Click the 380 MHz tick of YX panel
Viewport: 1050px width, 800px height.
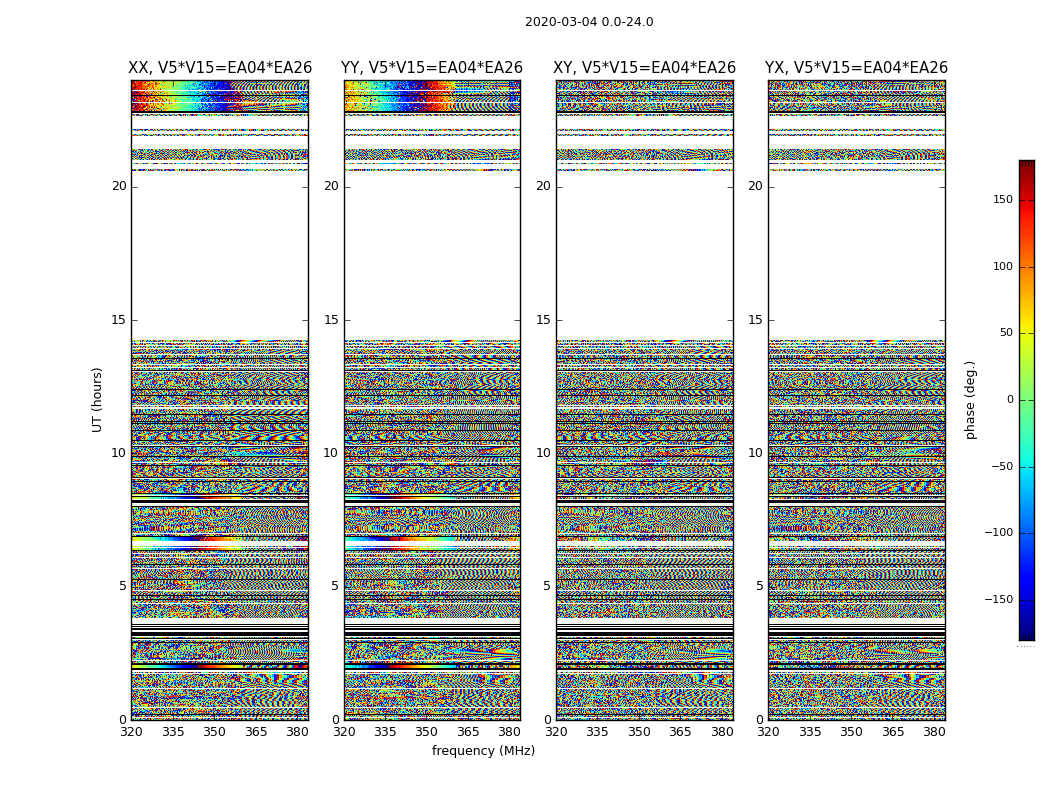(934, 732)
